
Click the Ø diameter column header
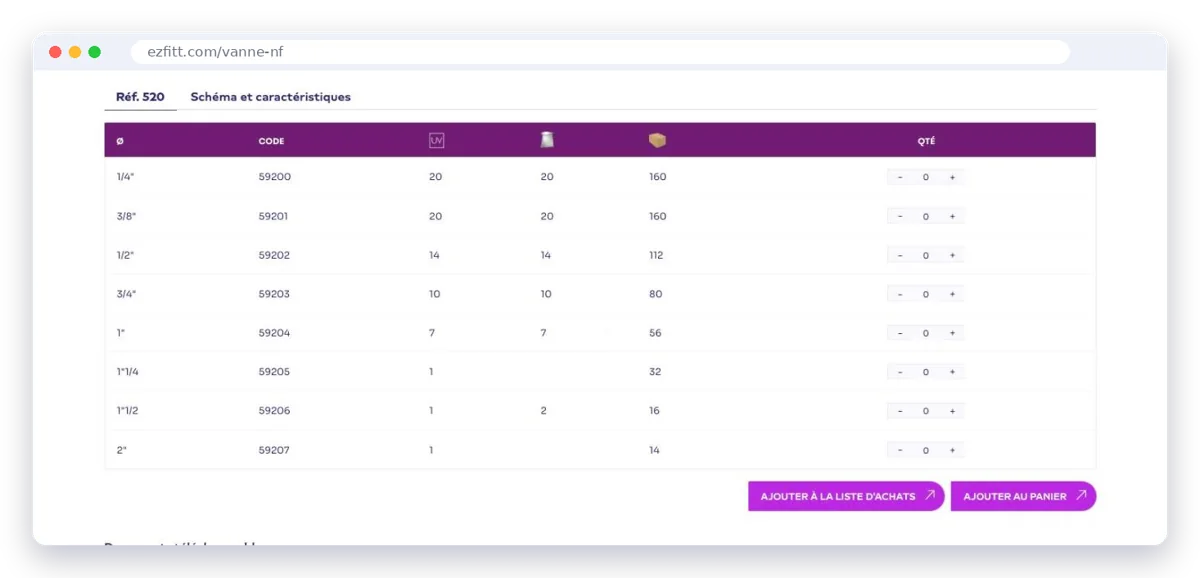120,141
